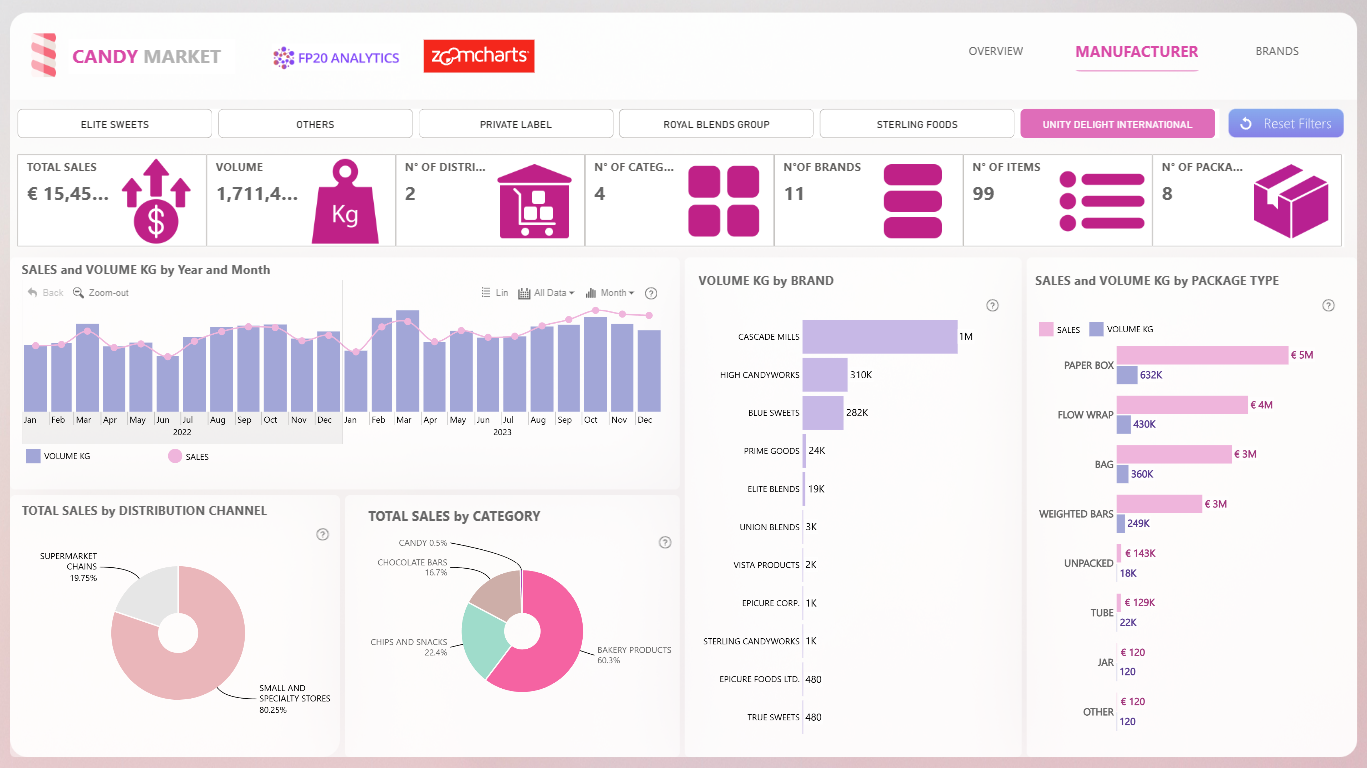Click the brands stacked bars icon
This screenshot has height=768, width=1367.
[x=913, y=201]
